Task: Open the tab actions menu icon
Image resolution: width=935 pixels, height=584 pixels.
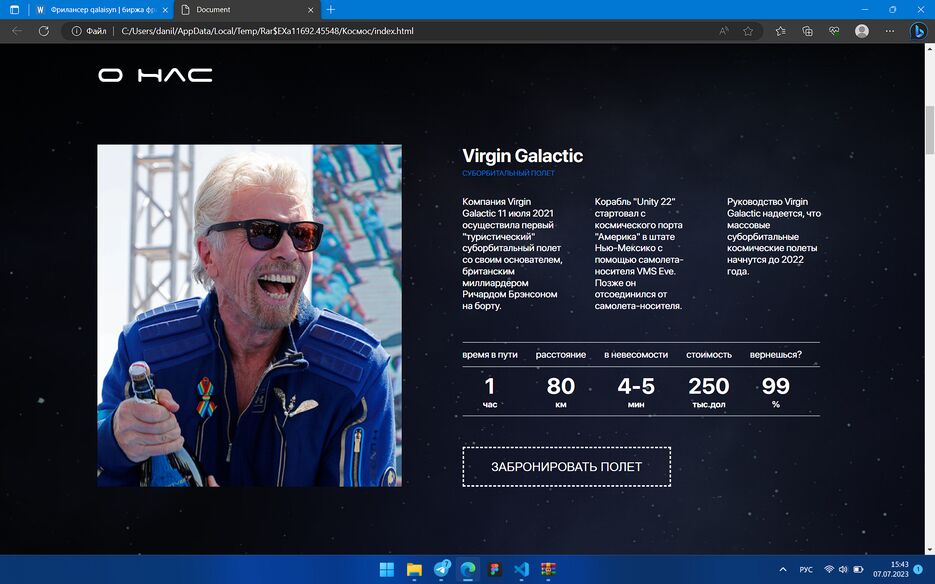Action: 14,10
